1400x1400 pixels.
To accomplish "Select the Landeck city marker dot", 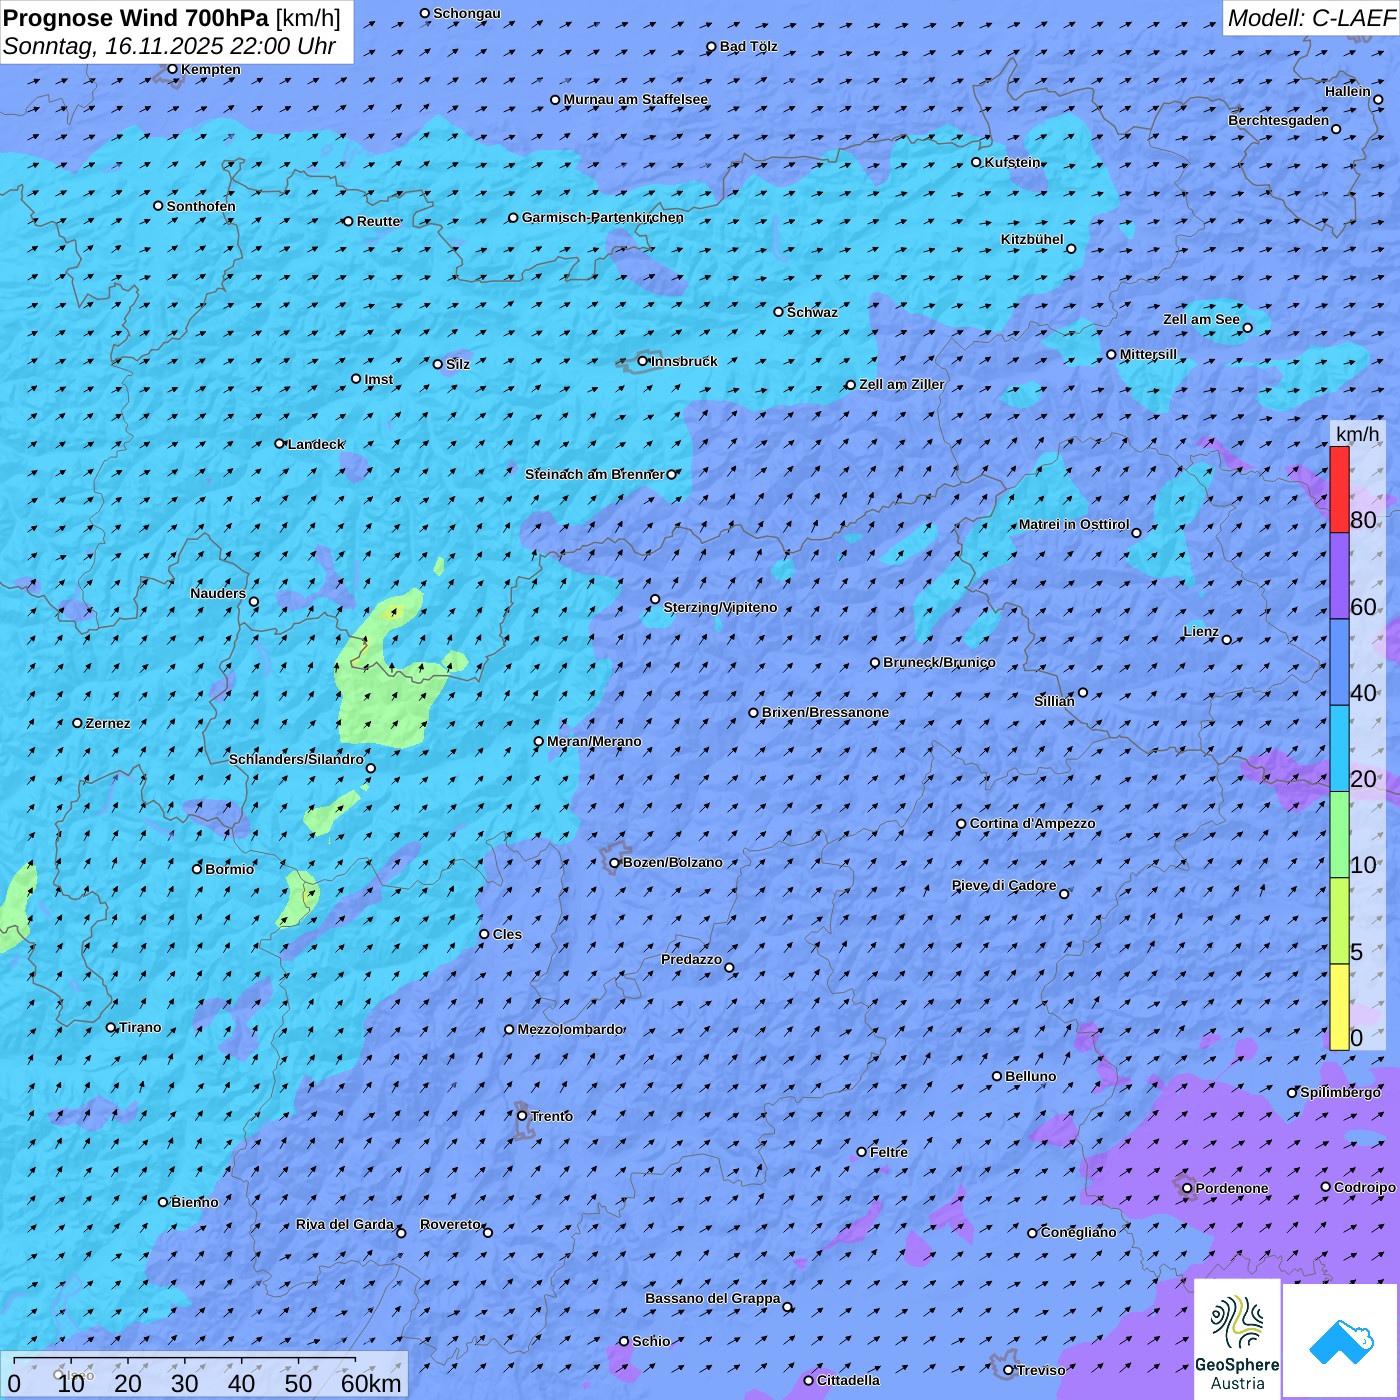I will click(x=280, y=444).
